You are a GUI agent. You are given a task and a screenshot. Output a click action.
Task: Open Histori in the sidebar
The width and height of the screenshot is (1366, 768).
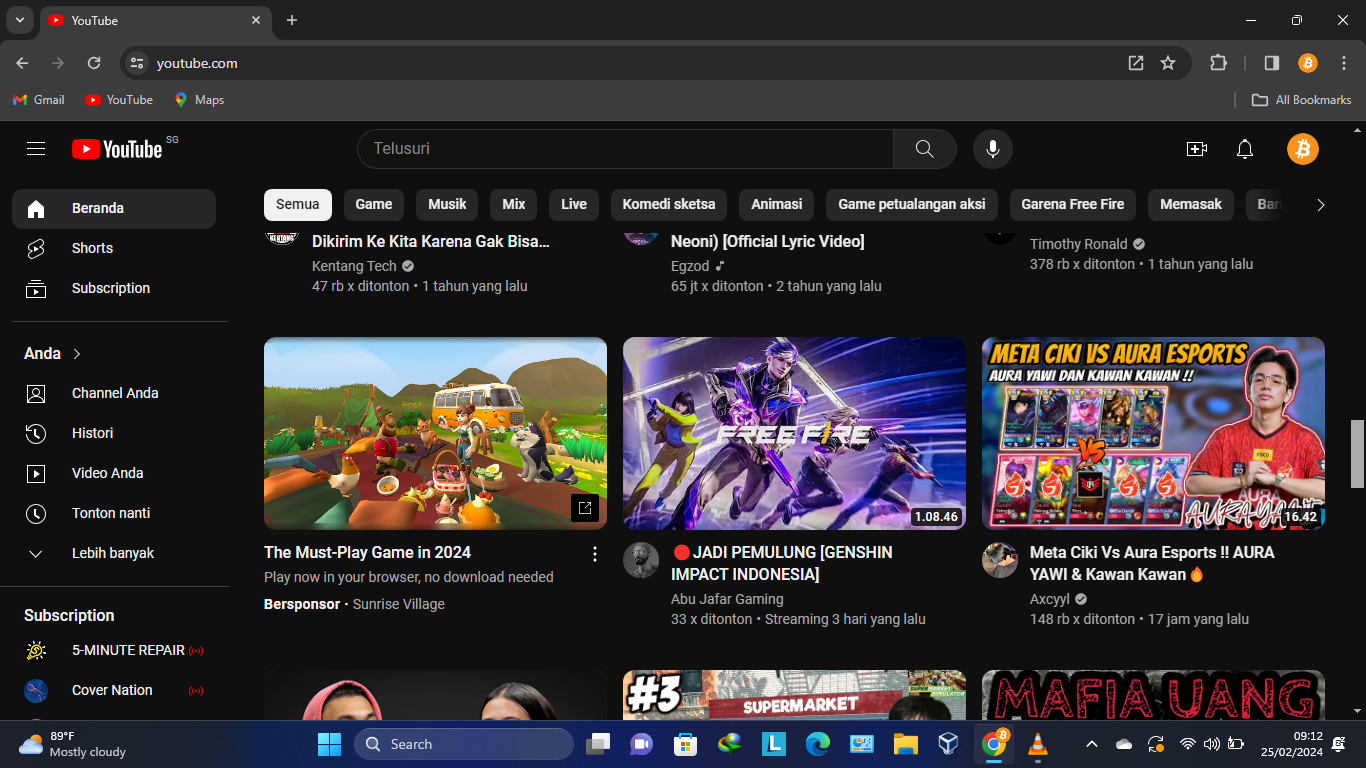point(114,433)
